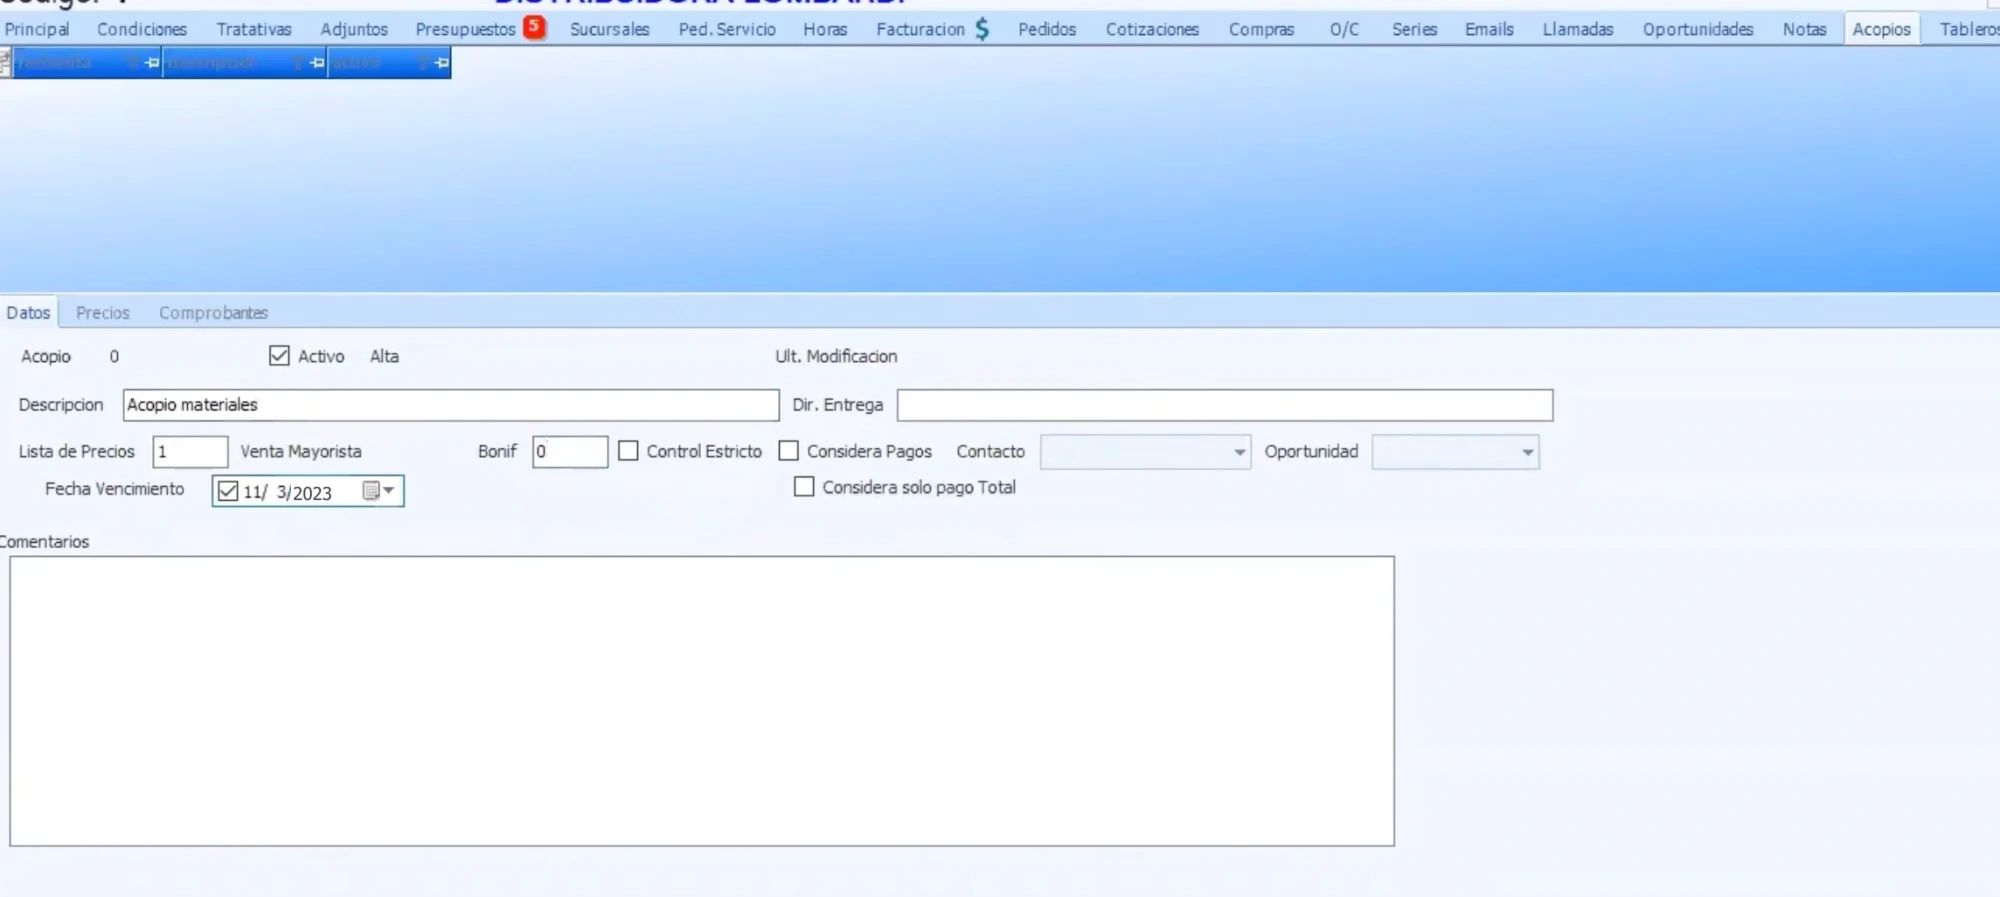2000x897 pixels.
Task: Toggle the Activo checkbox
Action: pos(279,355)
